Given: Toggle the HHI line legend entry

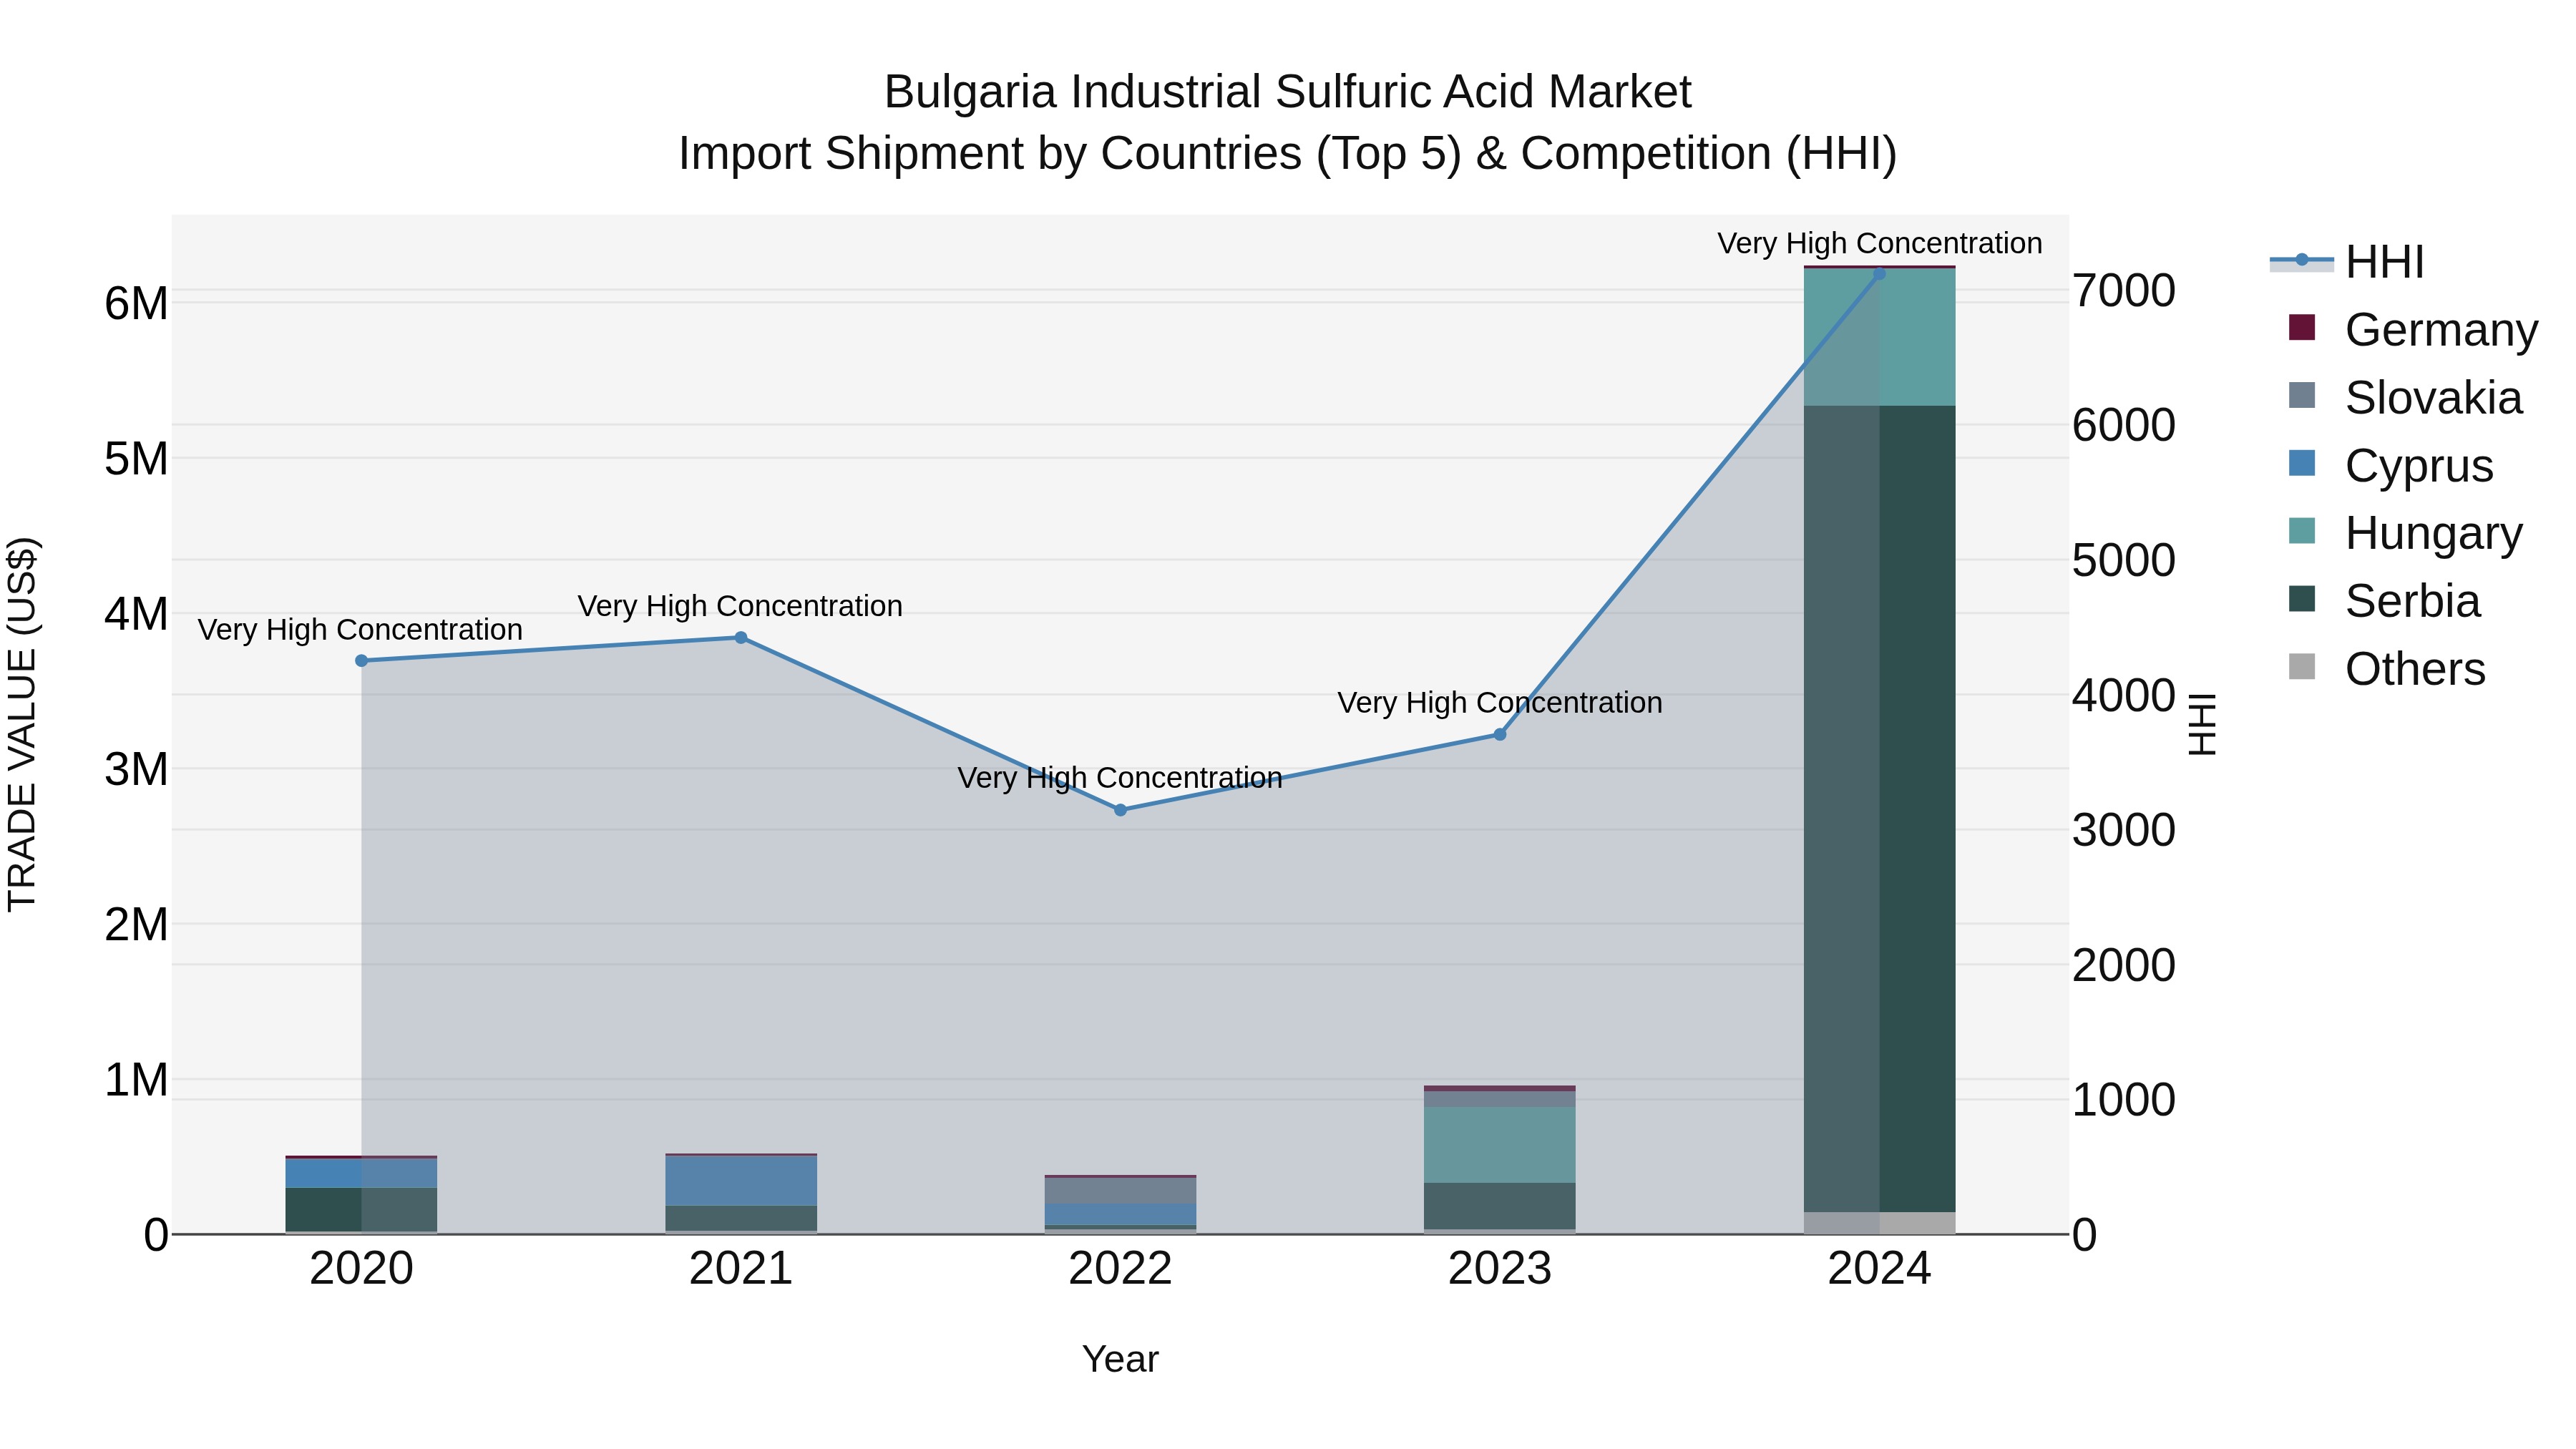Looking at the screenshot, I should coord(2347,262).
